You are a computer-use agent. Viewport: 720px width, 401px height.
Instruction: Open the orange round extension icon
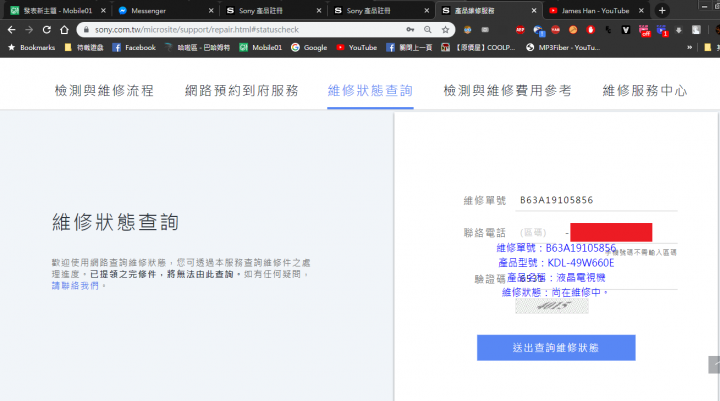click(573, 30)
